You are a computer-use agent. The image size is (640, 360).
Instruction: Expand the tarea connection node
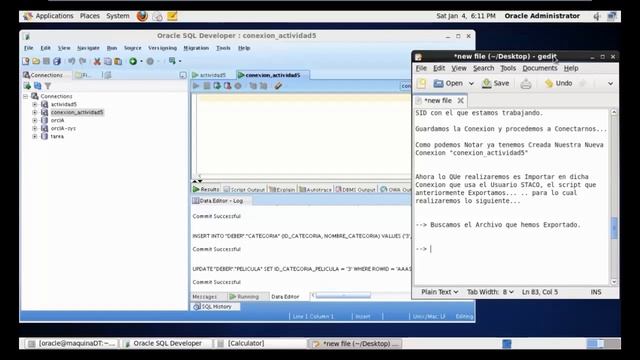[x=35, y=136]
